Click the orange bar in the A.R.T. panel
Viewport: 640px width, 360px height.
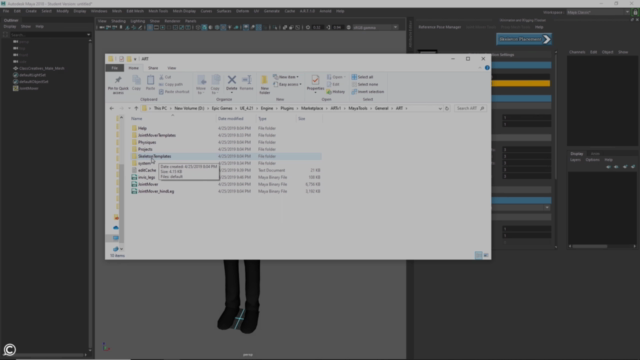click(x=522, y=84)
